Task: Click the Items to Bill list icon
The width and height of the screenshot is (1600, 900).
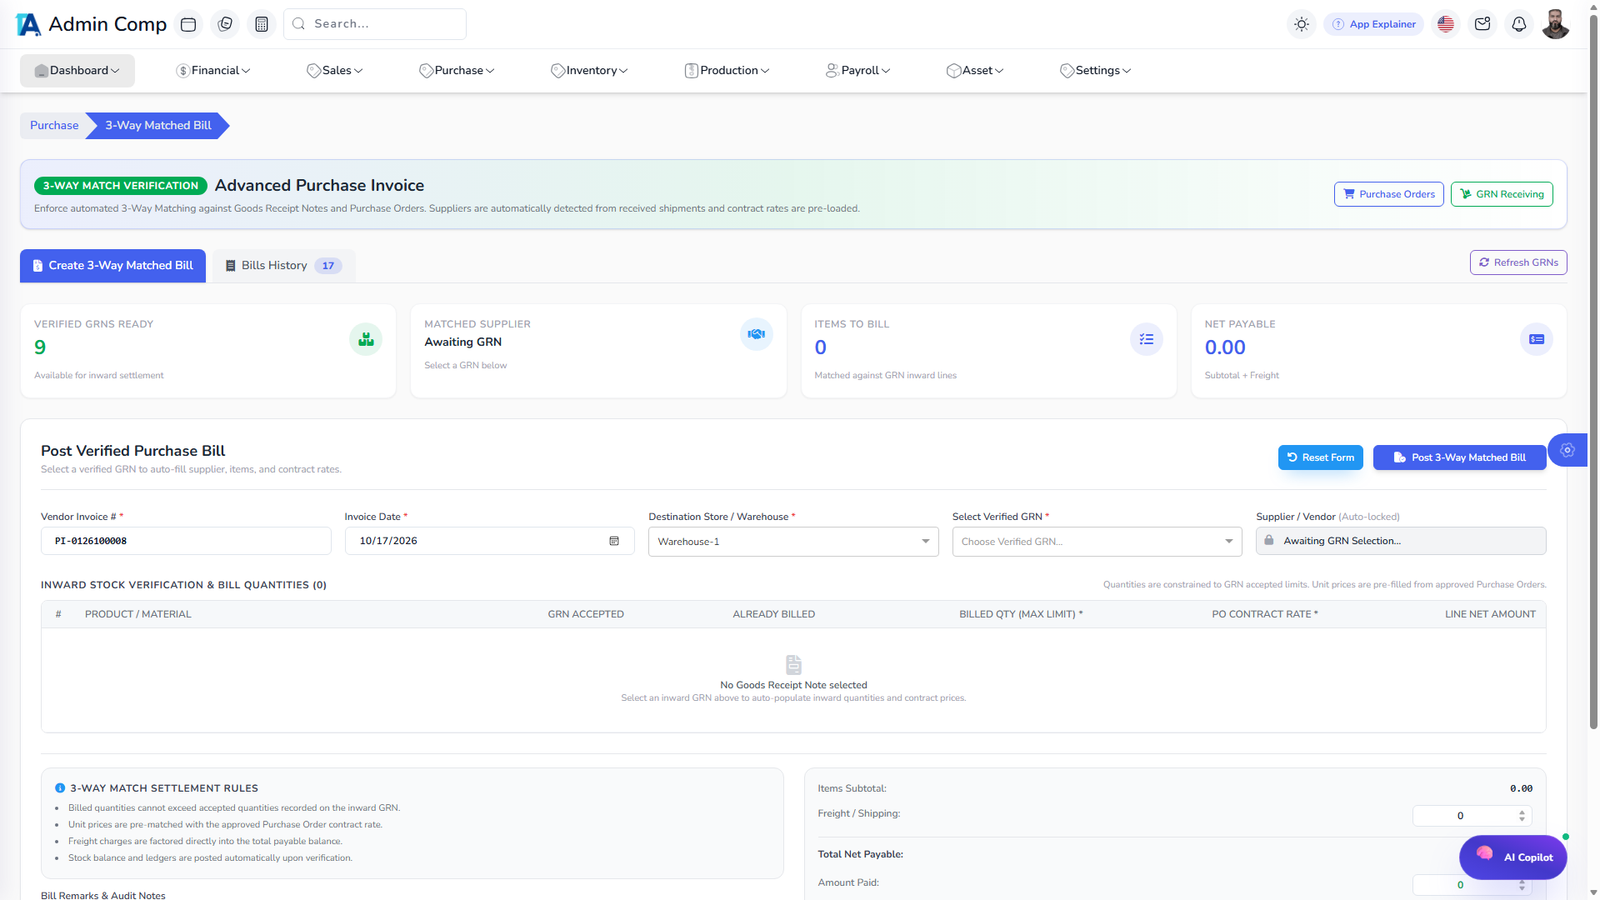Action: [x=1146, y=339]
